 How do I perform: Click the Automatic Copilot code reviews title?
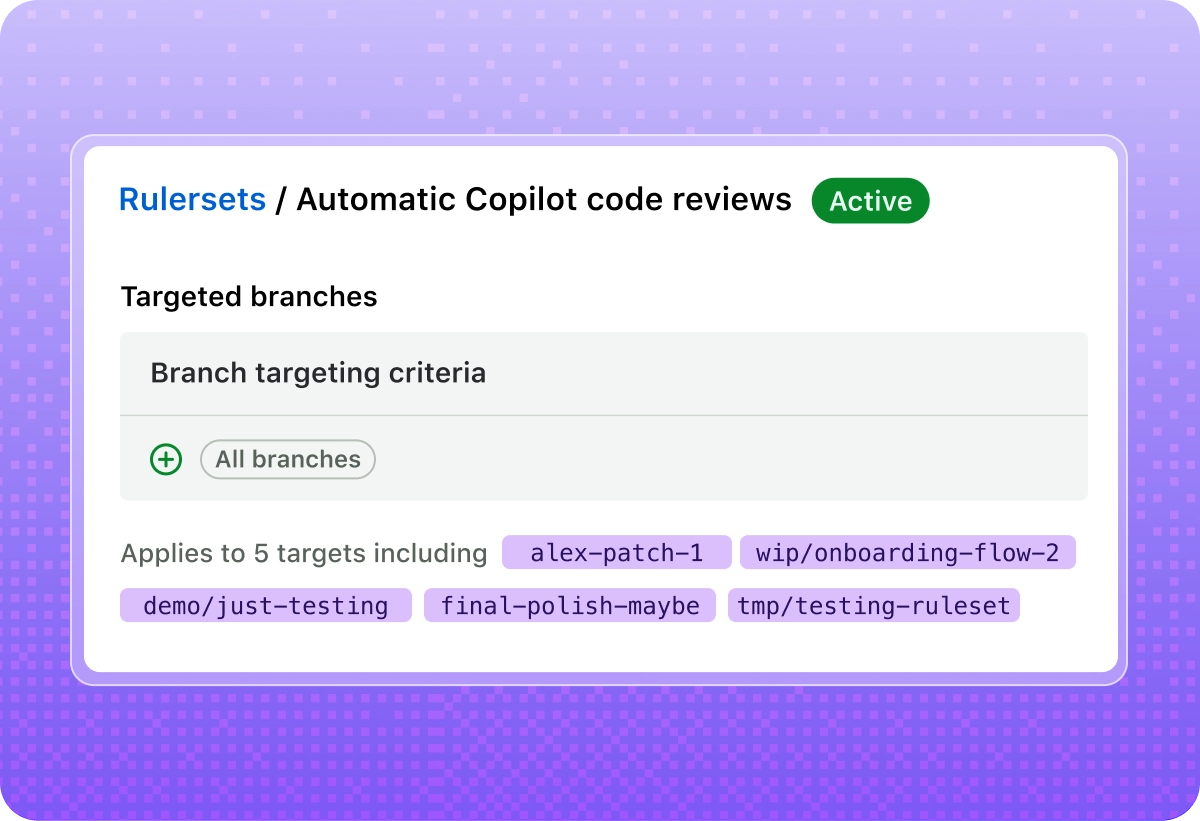(x=543, y=200)
